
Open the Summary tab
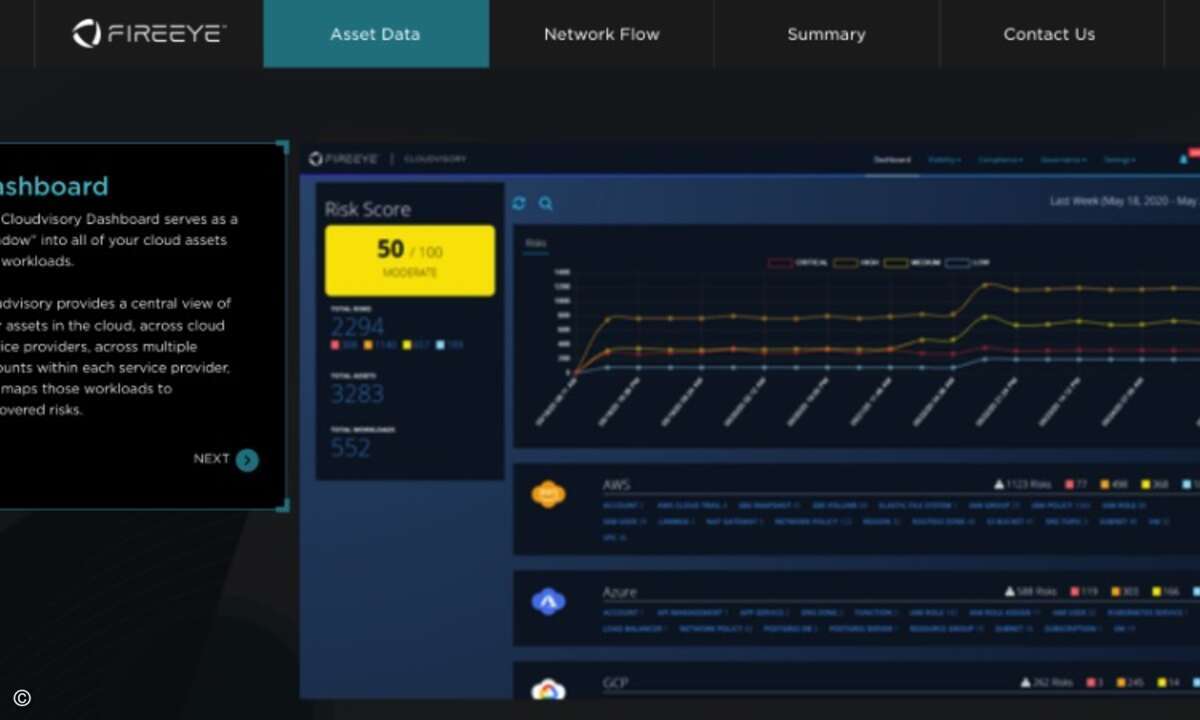tap(826, 34)
